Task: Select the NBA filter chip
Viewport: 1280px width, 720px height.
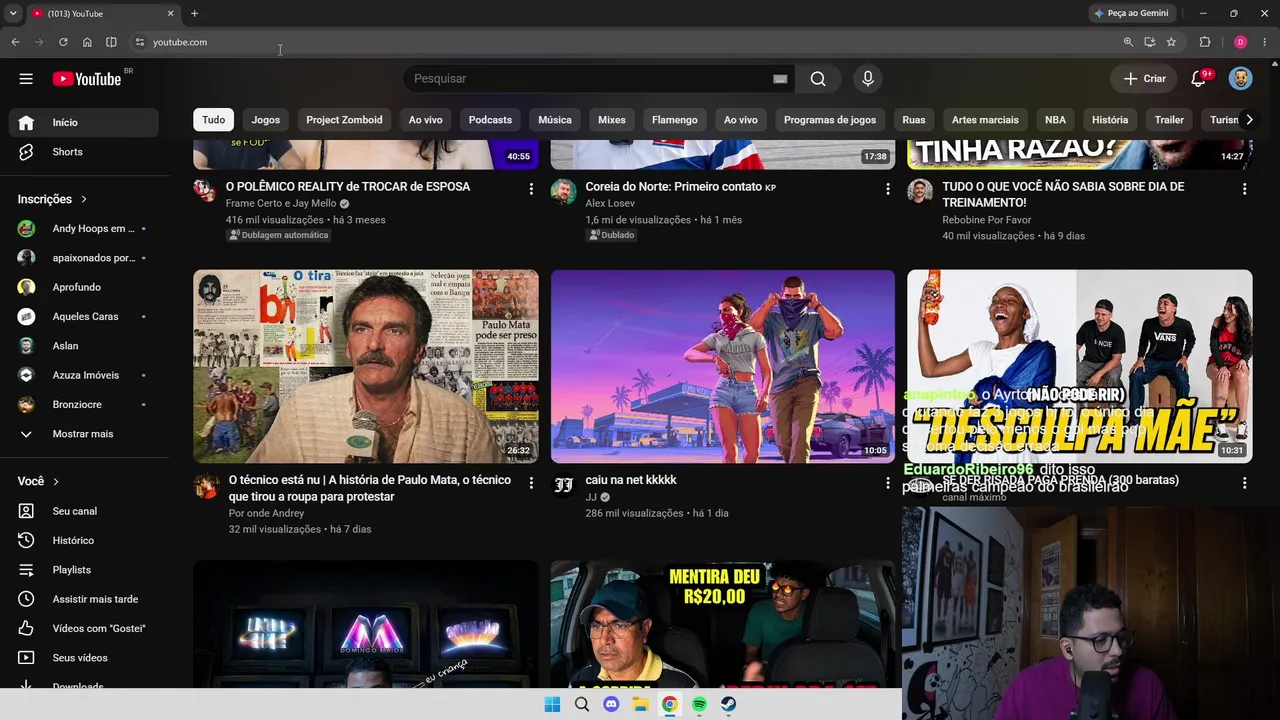Action: click(1056, 120)
